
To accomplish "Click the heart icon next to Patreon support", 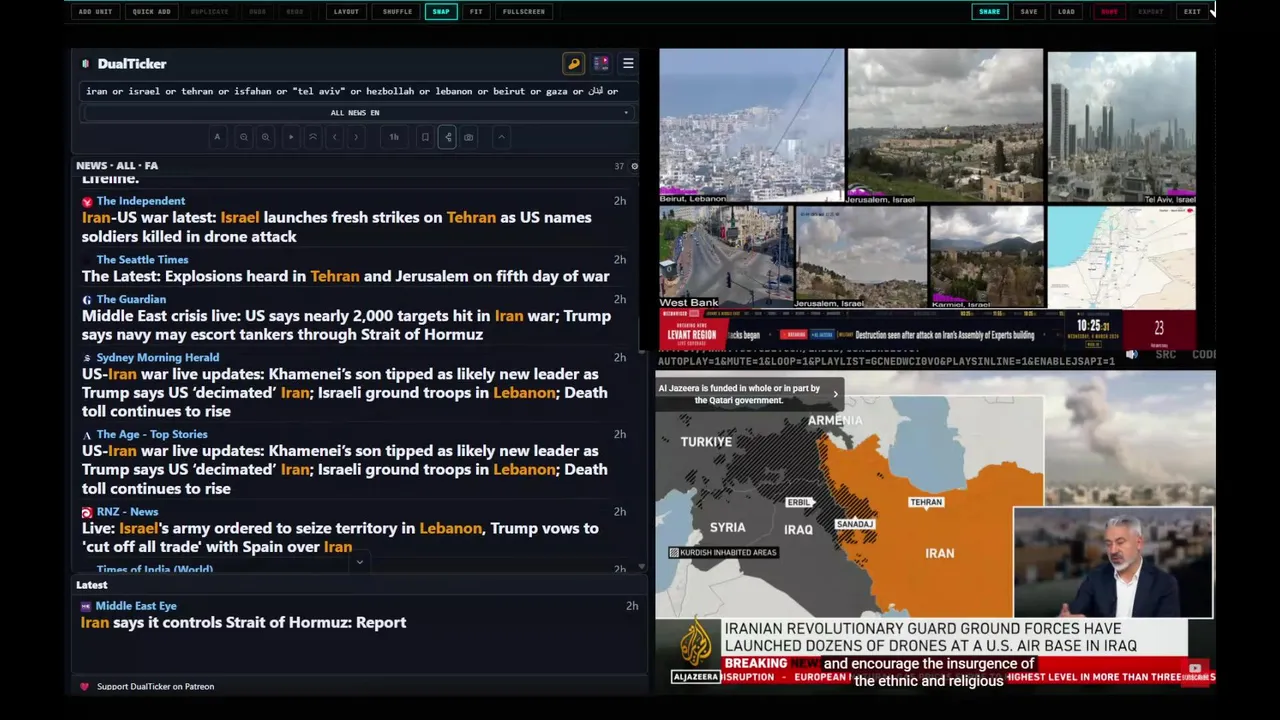I will 85,686.
